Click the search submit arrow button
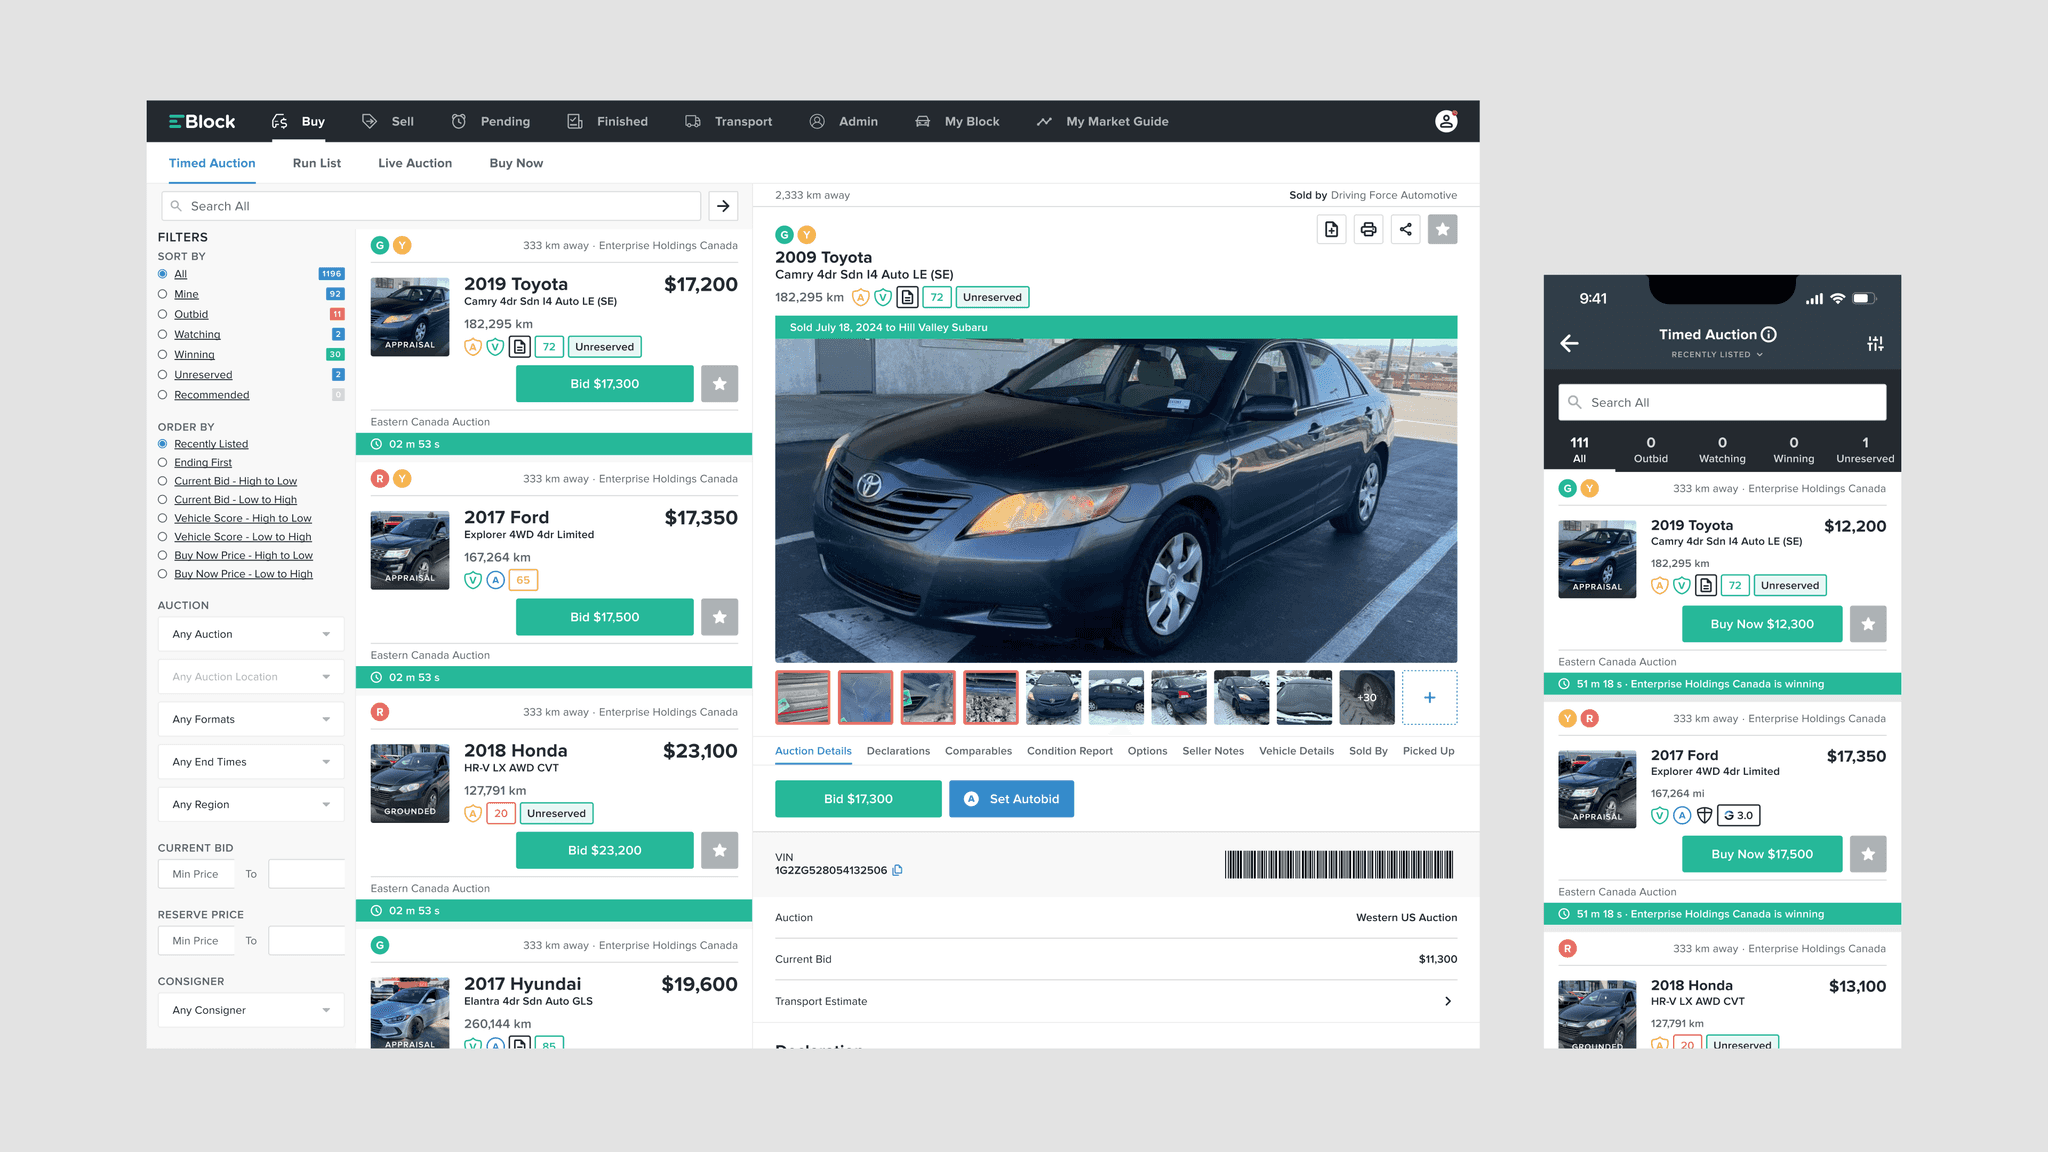 coord(723,206)
